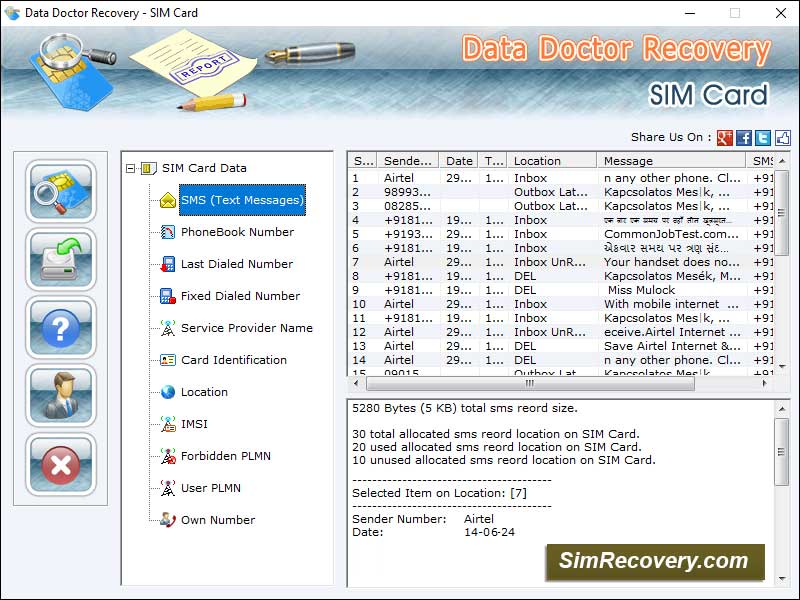Click the Last Dialed Number icon

click(167, 264)
